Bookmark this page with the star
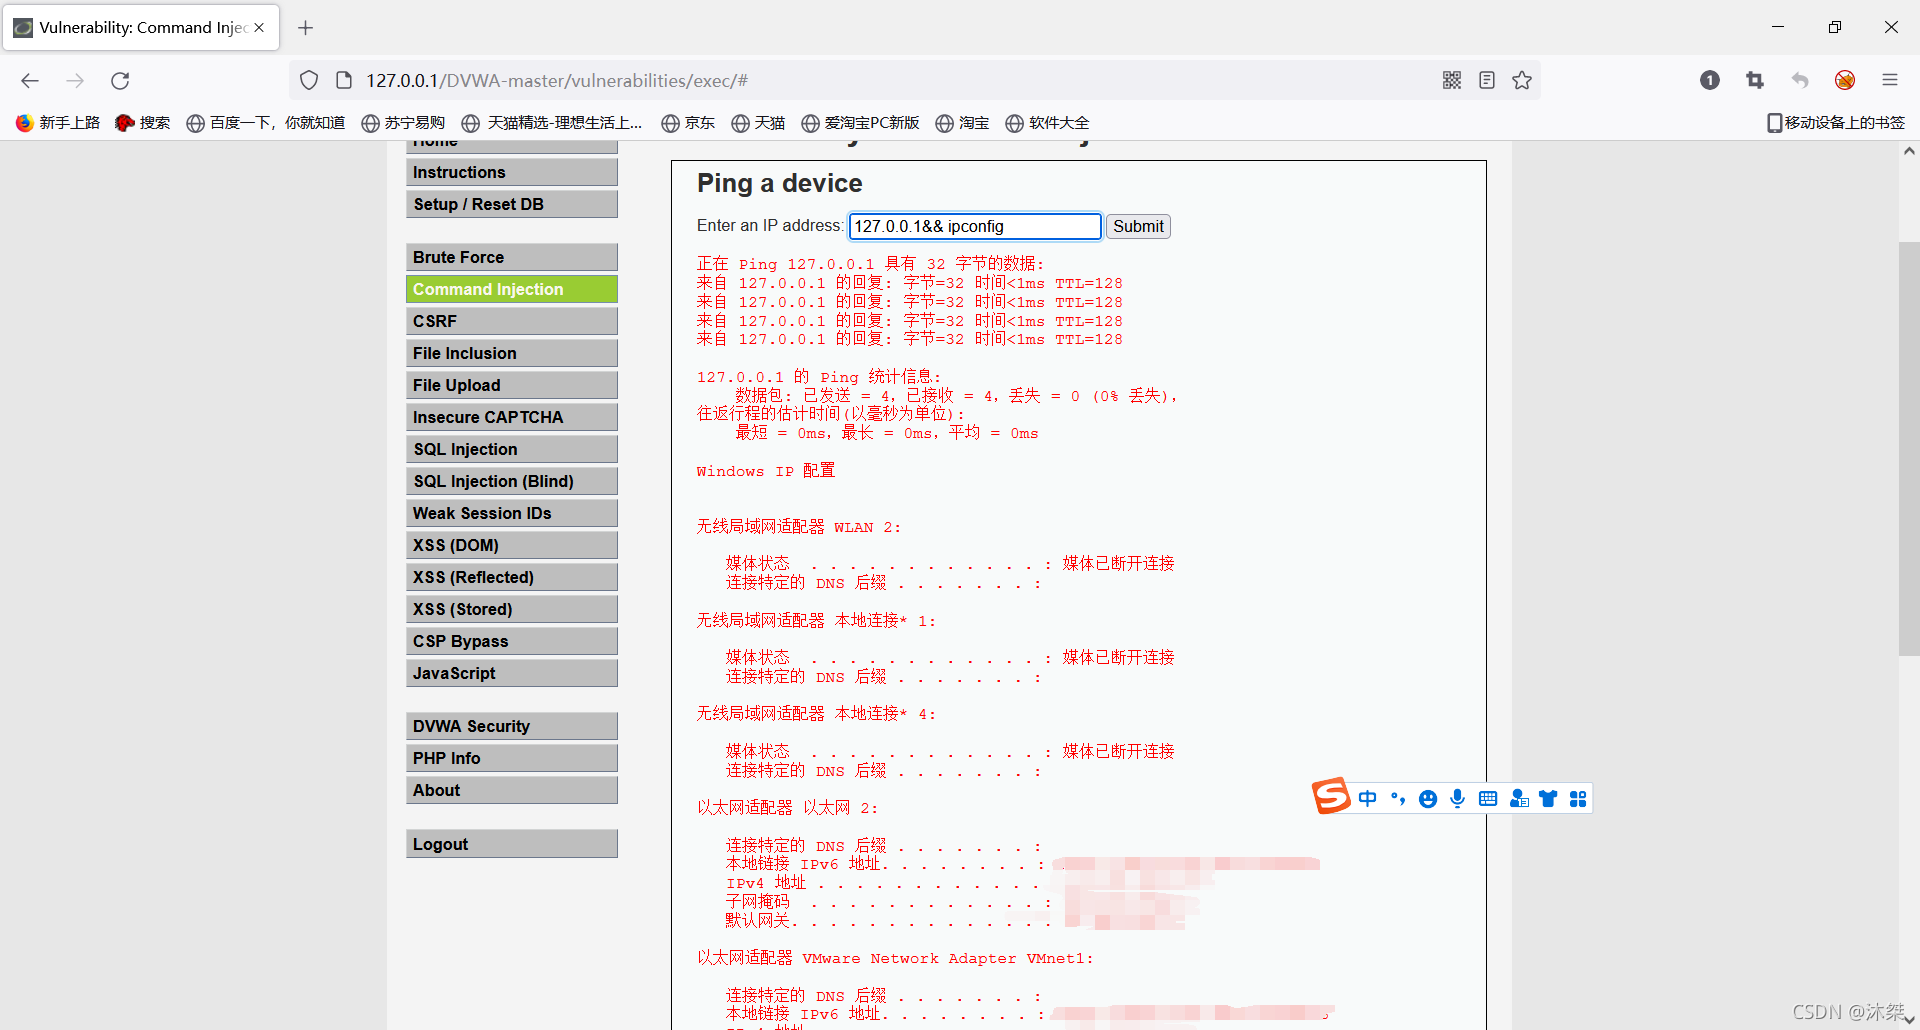The image size is (1920, 1030). coord(1522,80)
